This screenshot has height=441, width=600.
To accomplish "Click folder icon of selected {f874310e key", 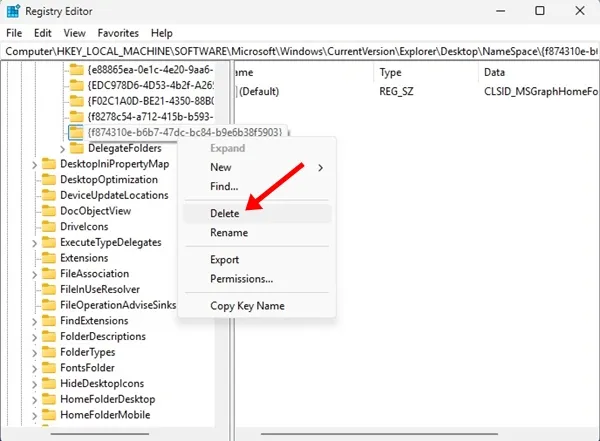I will 77,132.
